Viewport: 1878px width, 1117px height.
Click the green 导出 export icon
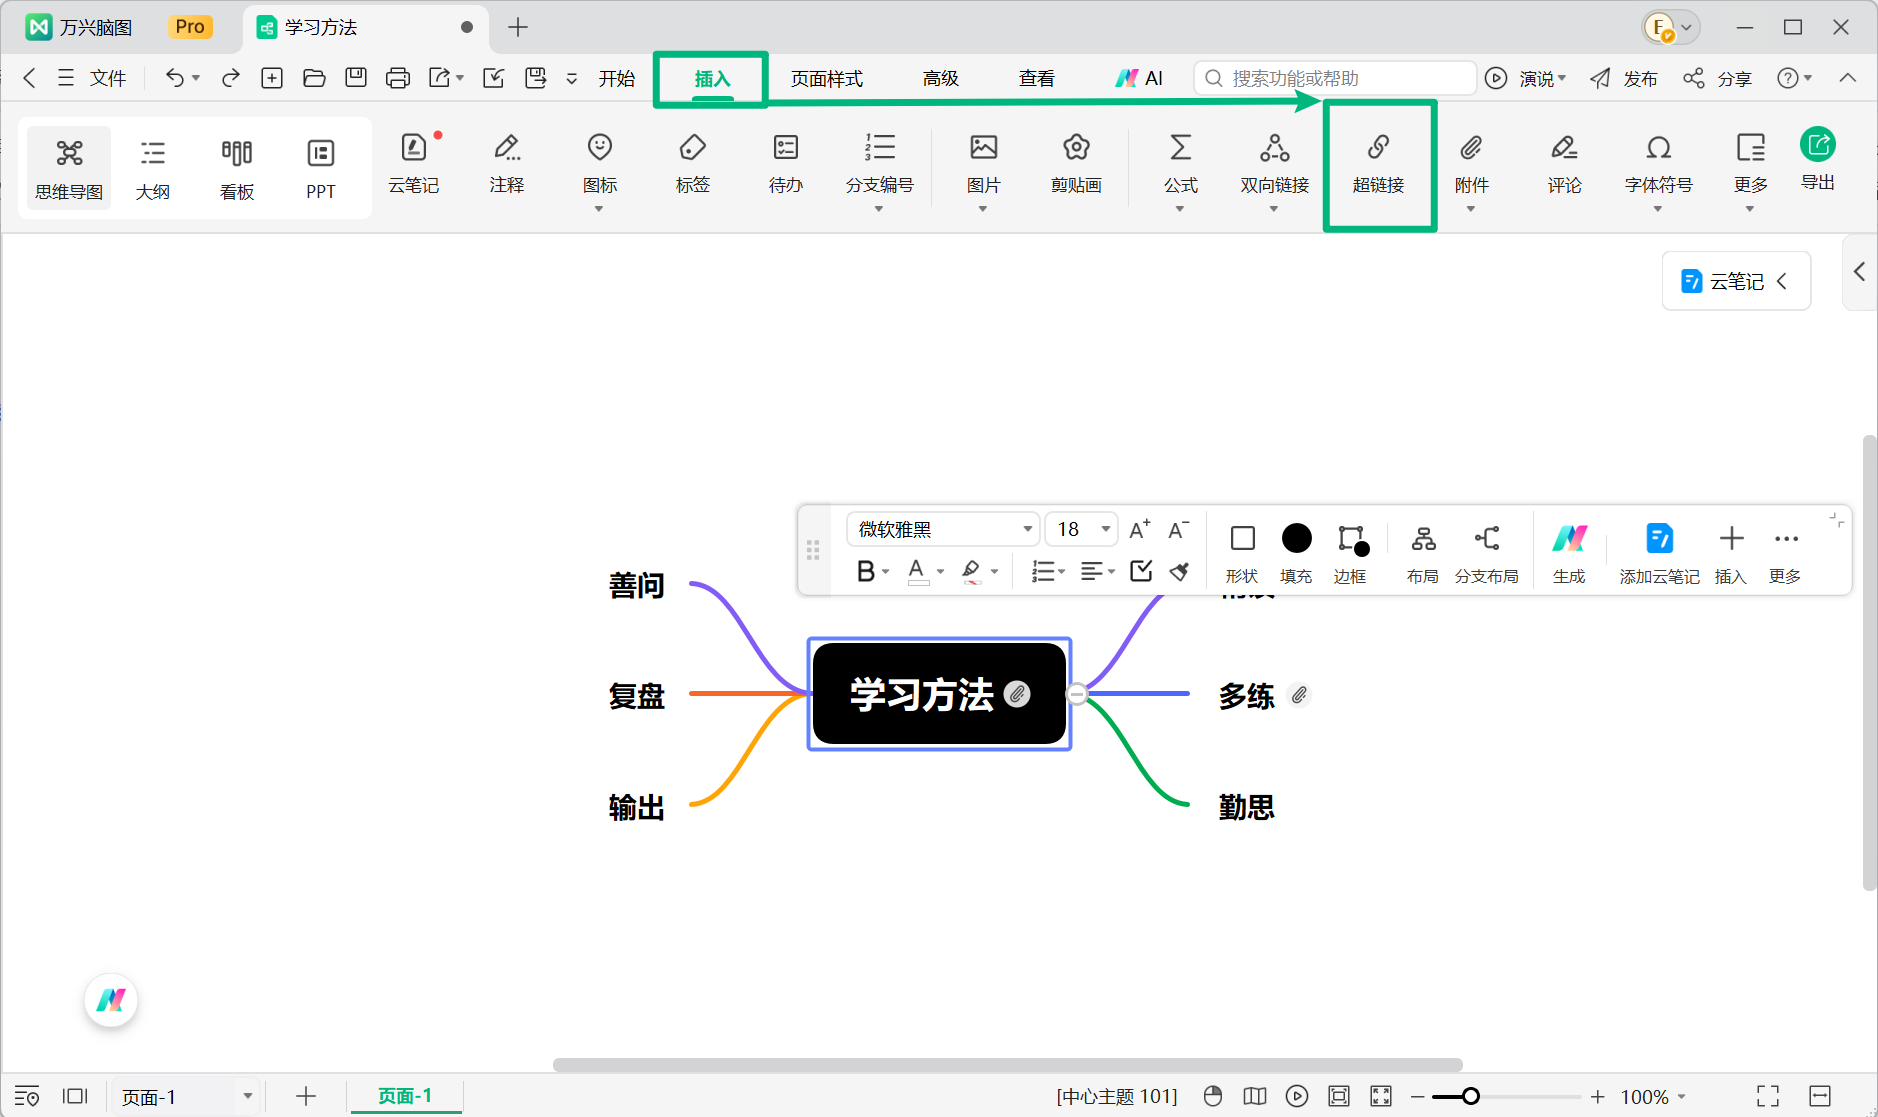coord(1817,146)
